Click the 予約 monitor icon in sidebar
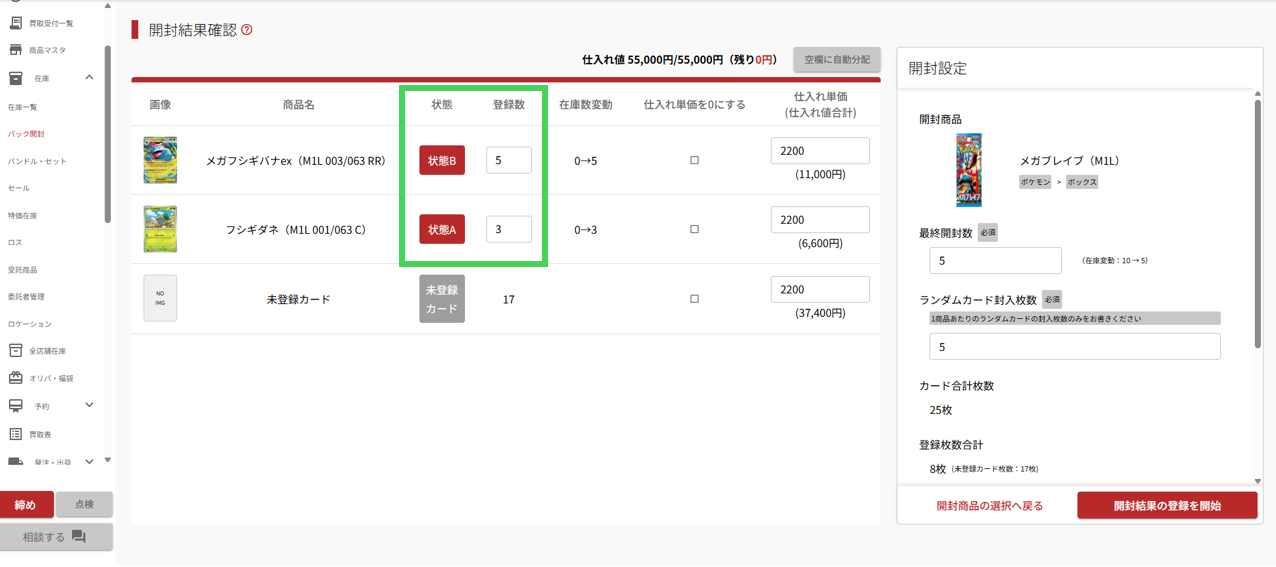This screenshot has height=567, width=1276. tap(15, 406)
